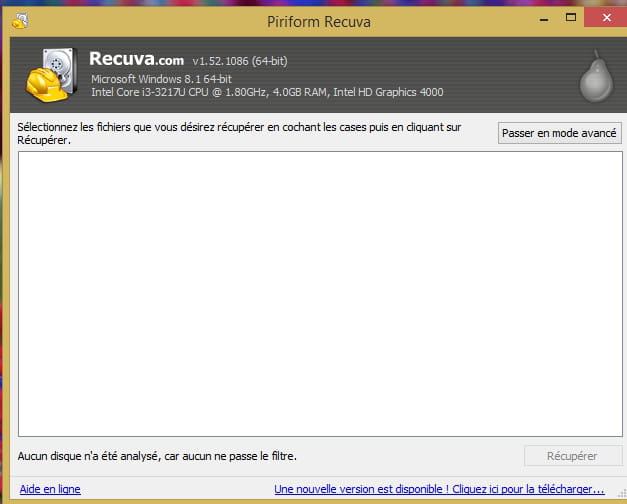Click the Recuva title bar app icon
627x504 pixels.
(x=20, y=21)
